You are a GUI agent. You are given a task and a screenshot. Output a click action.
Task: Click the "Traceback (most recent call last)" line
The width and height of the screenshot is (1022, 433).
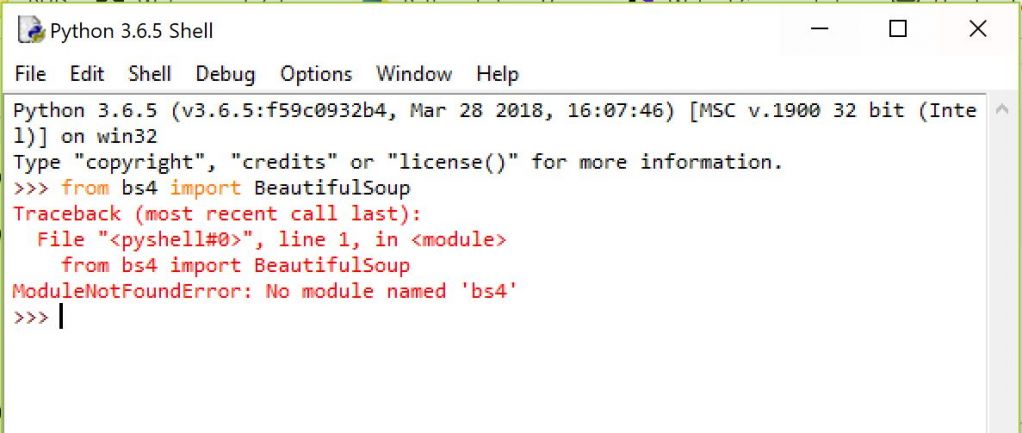[217, 213]
